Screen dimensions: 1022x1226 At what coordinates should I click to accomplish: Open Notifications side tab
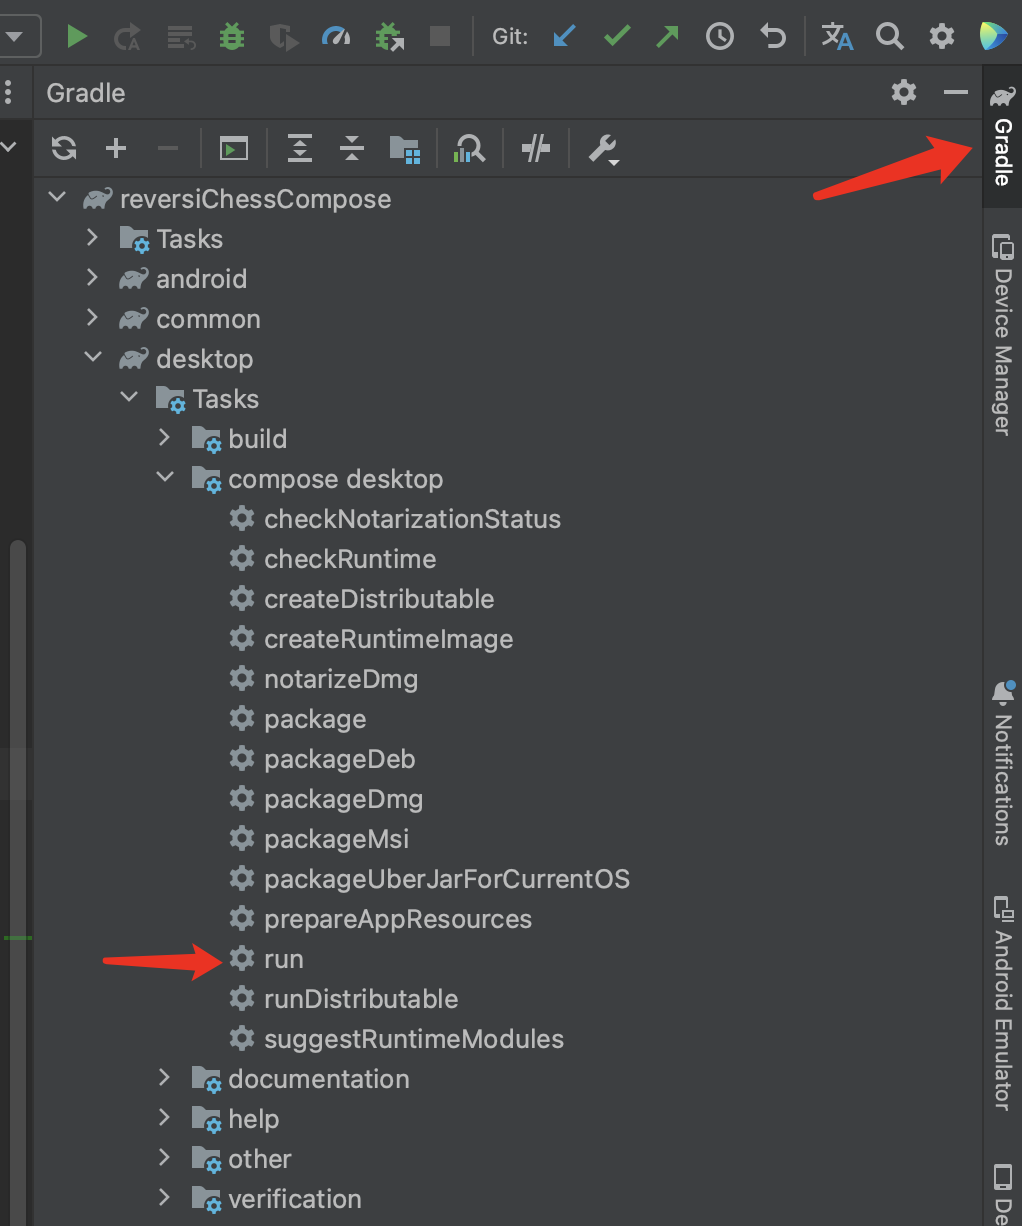coord(1002,764)
